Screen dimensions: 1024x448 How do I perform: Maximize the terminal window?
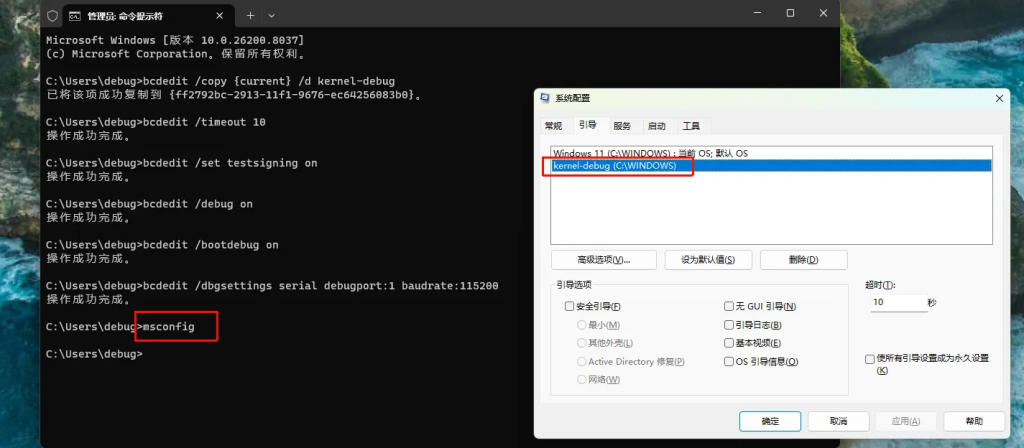click(x=790, y=13)
